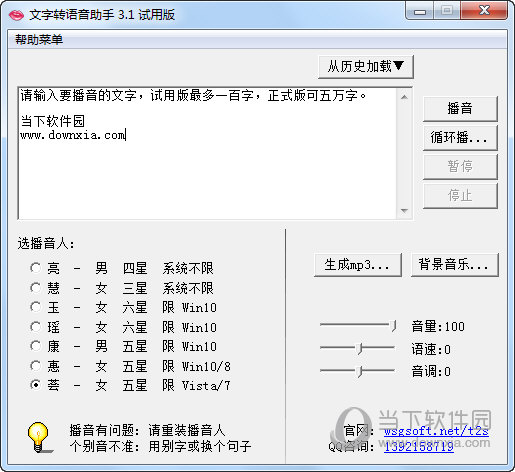This screenshot has width=515, height=472.
Task: Select the 玉 voice radio button
Action: click(35, 307)
